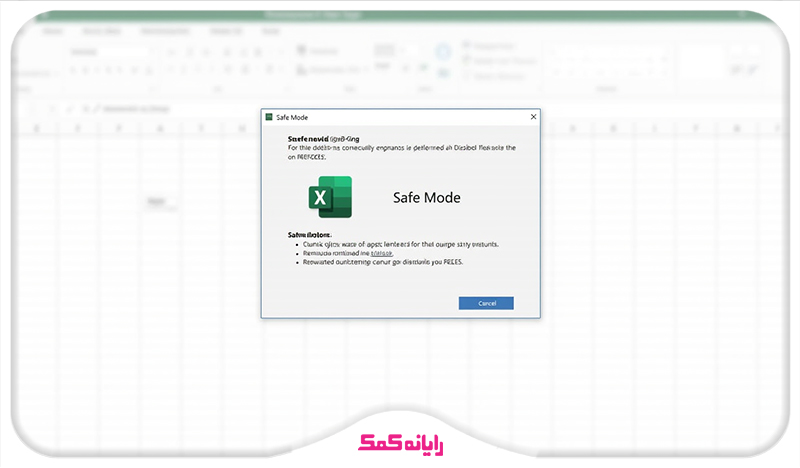The width and height of the screenshot is (800, 468).
Task: Open the underlined link in the second bullet
Action: 382,253
